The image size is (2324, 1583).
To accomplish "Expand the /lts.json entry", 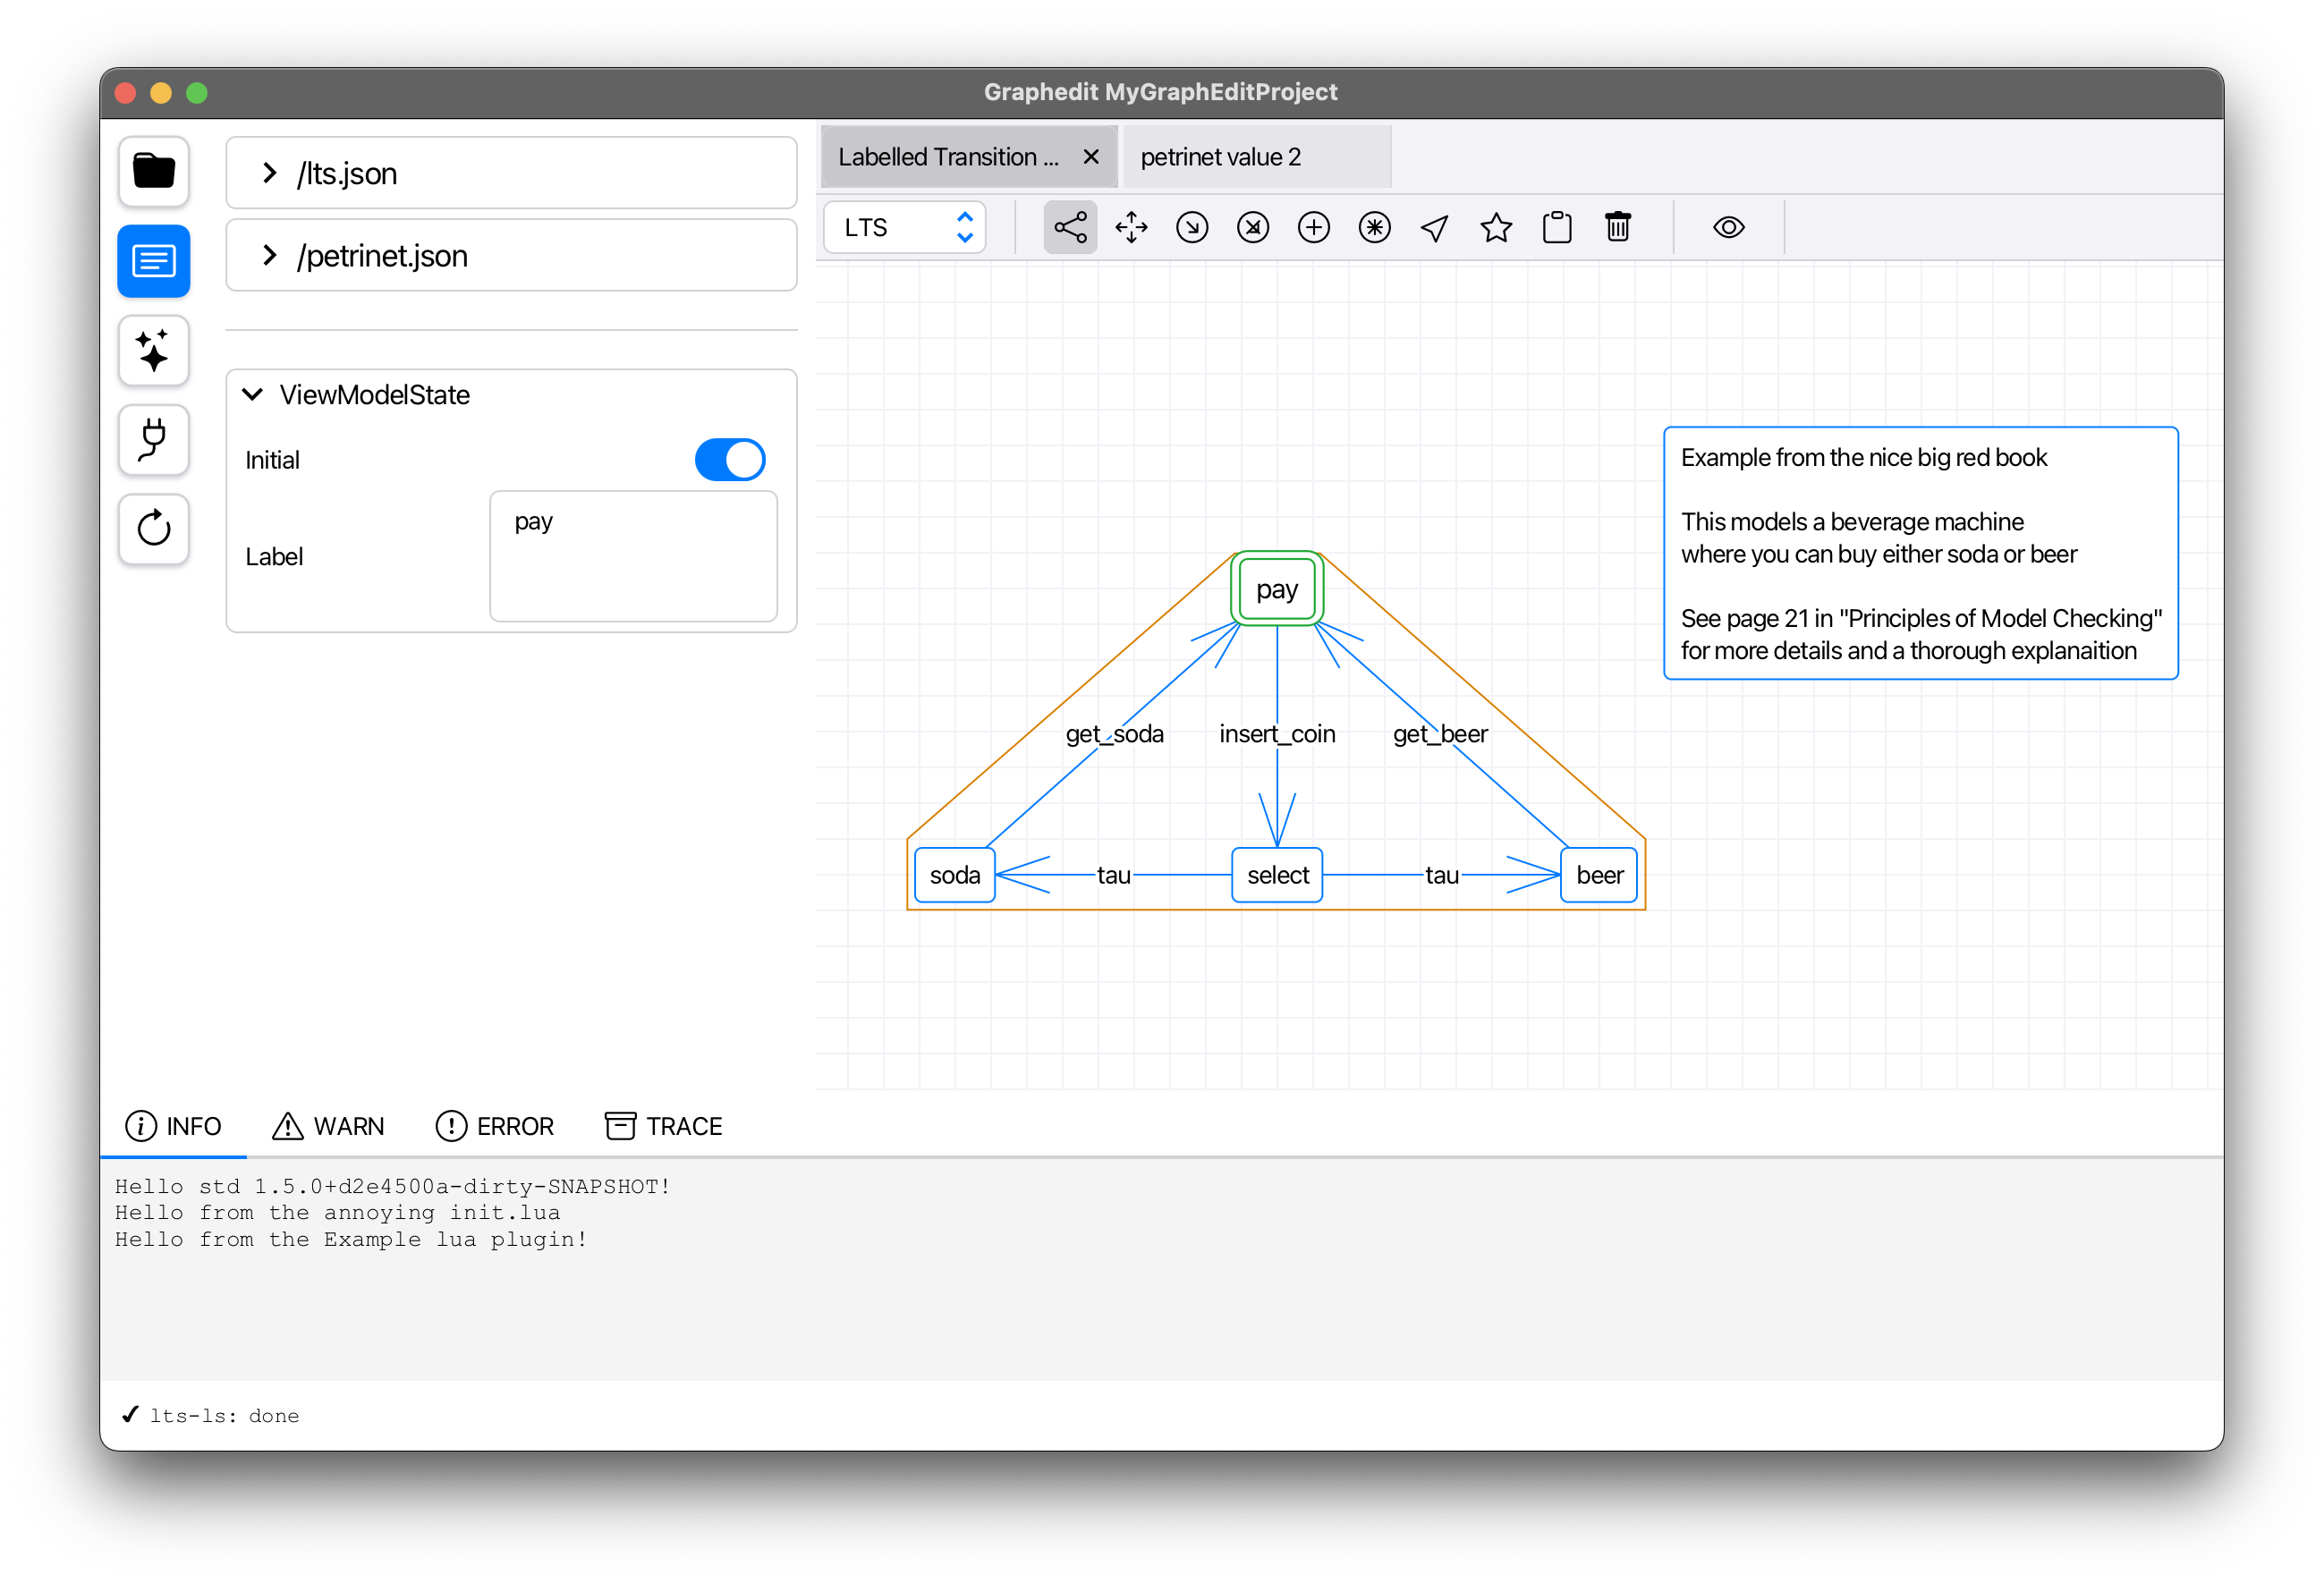I will point(269,173).
